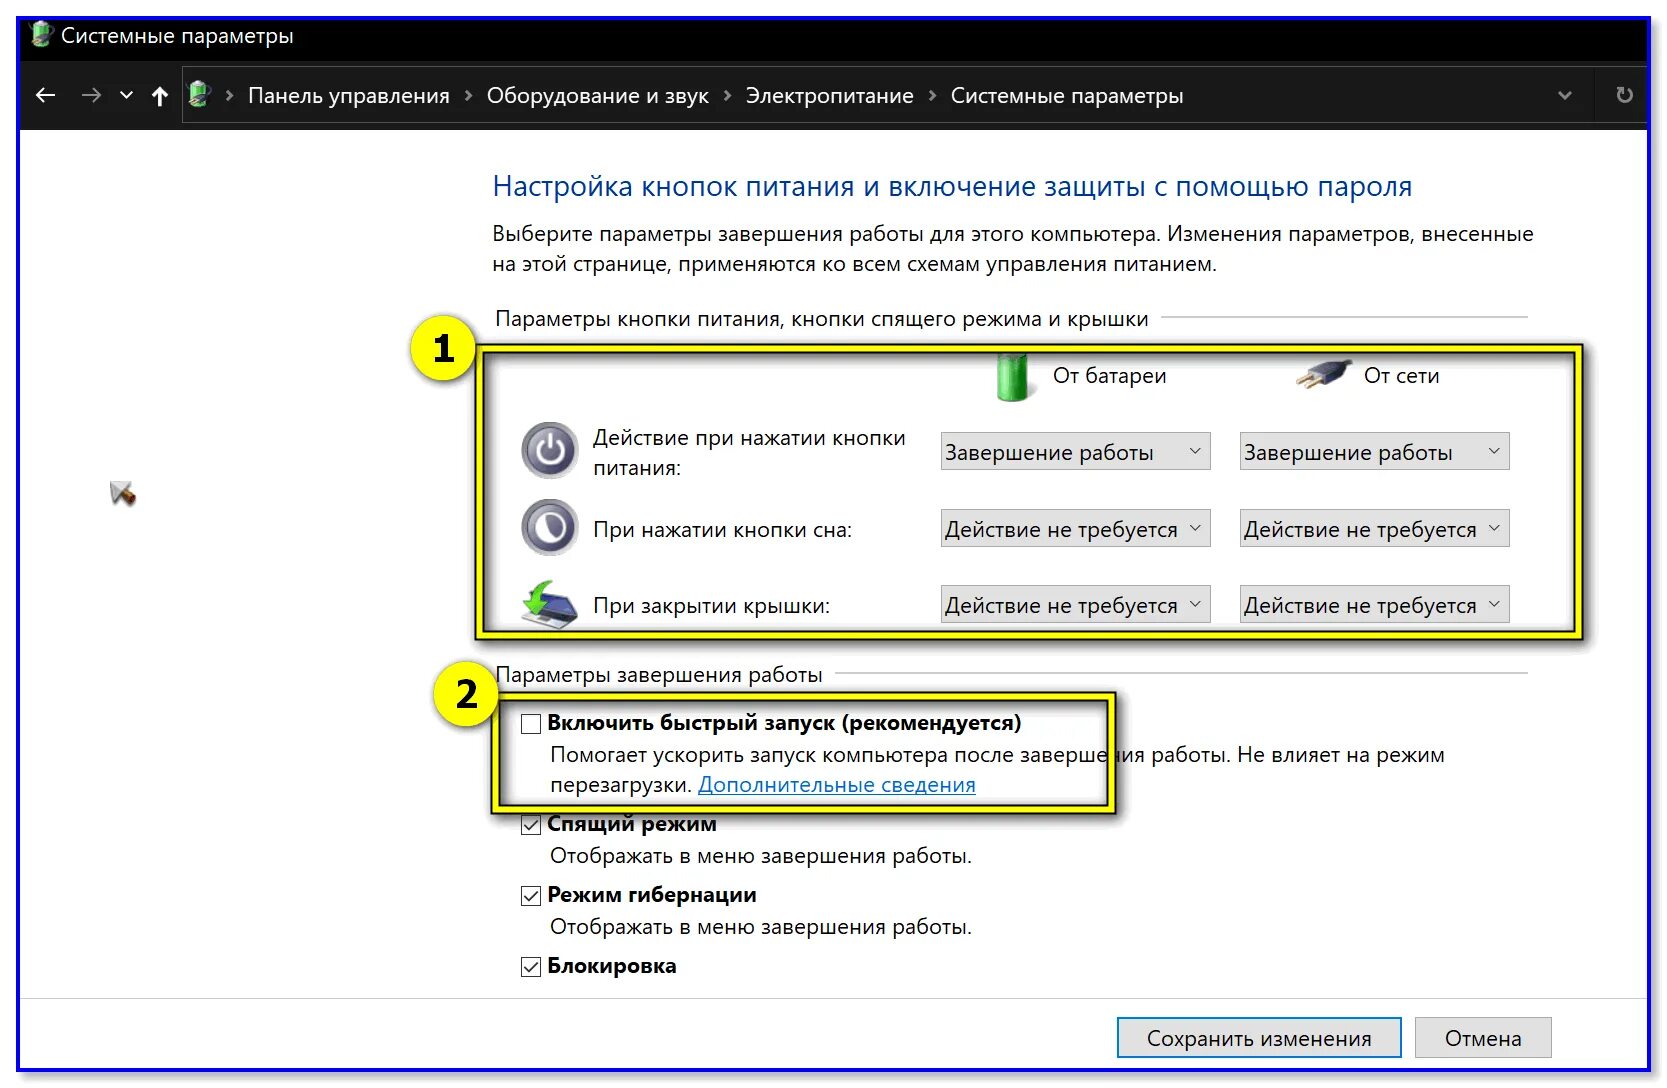Enable Включить быстрый запуск checkbox

pyautogui.click(x=531, y=724)
